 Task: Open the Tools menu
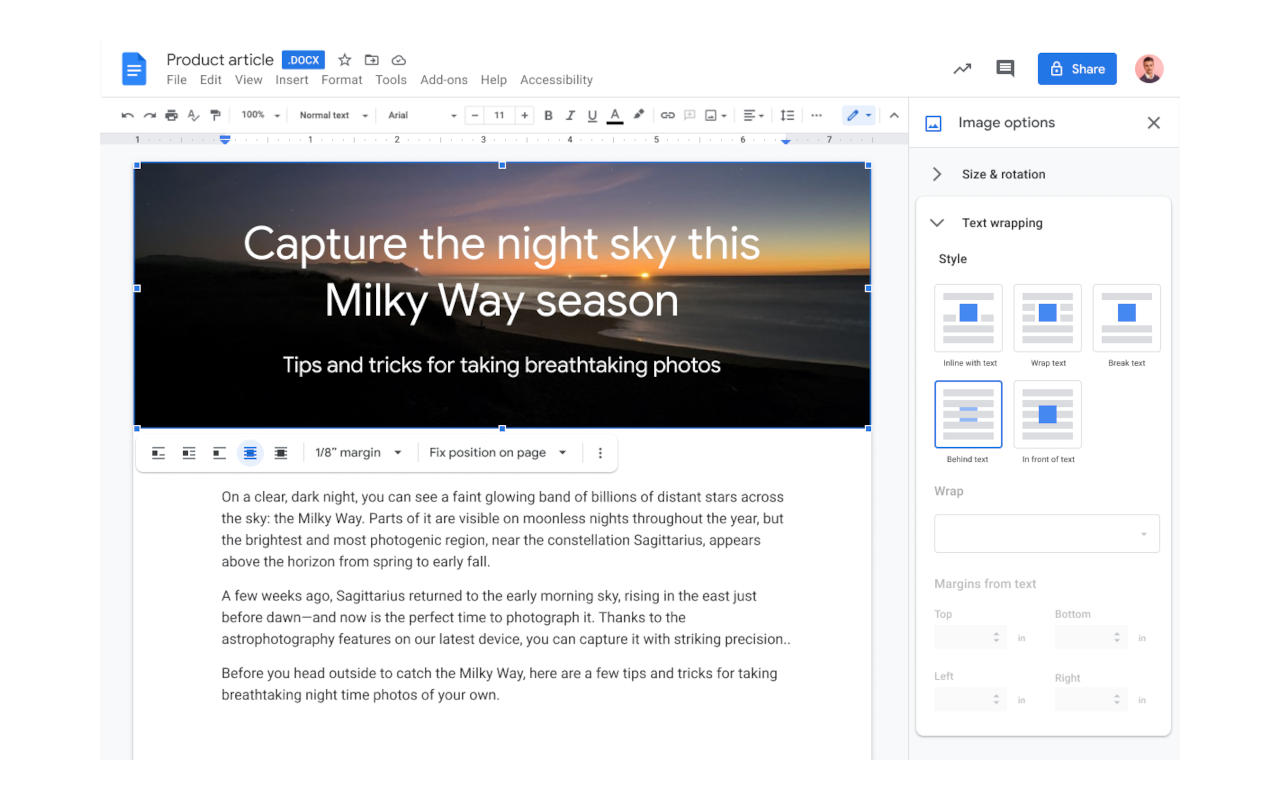click(x=391, y=79)
